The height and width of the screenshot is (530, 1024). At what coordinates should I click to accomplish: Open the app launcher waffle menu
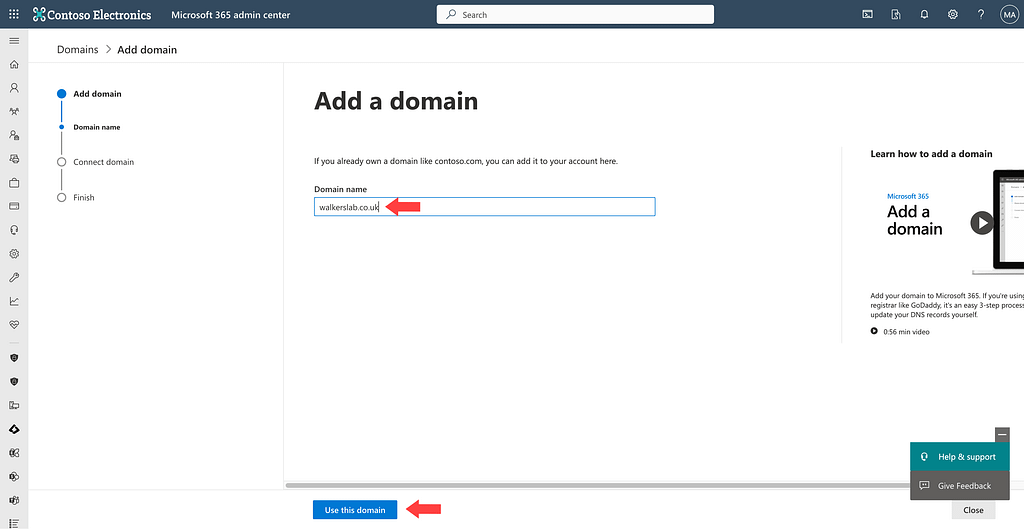point(14,15)
